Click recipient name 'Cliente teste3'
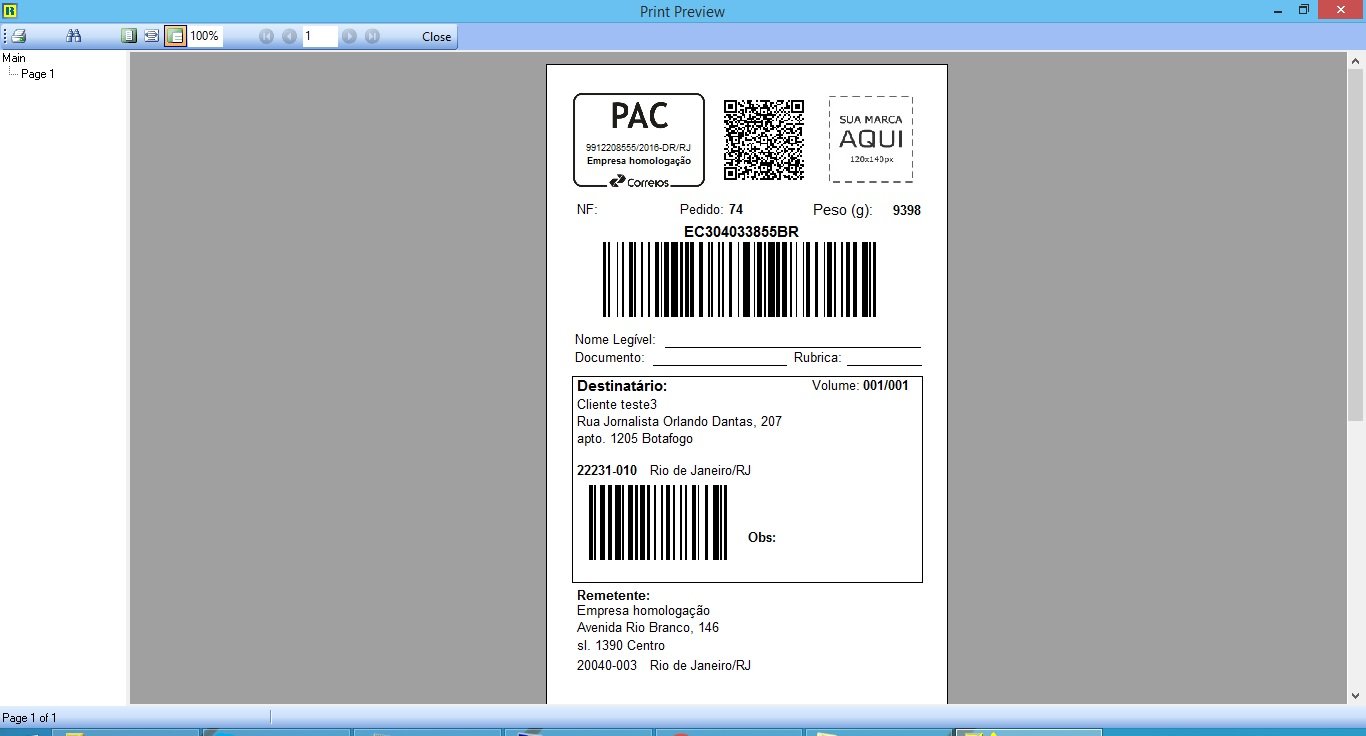 [x=617, y=405]
